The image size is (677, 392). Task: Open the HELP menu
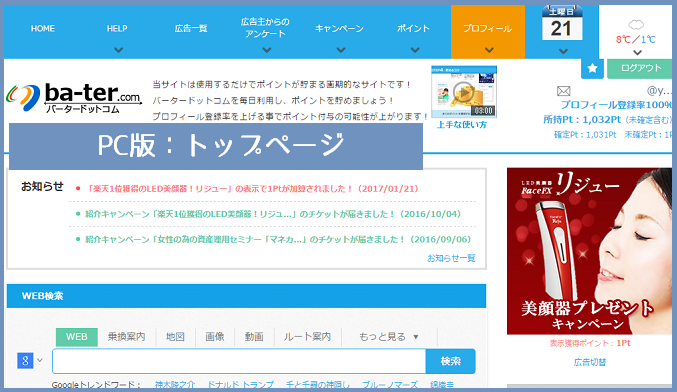pyautogui.click(x=117, y=28)
